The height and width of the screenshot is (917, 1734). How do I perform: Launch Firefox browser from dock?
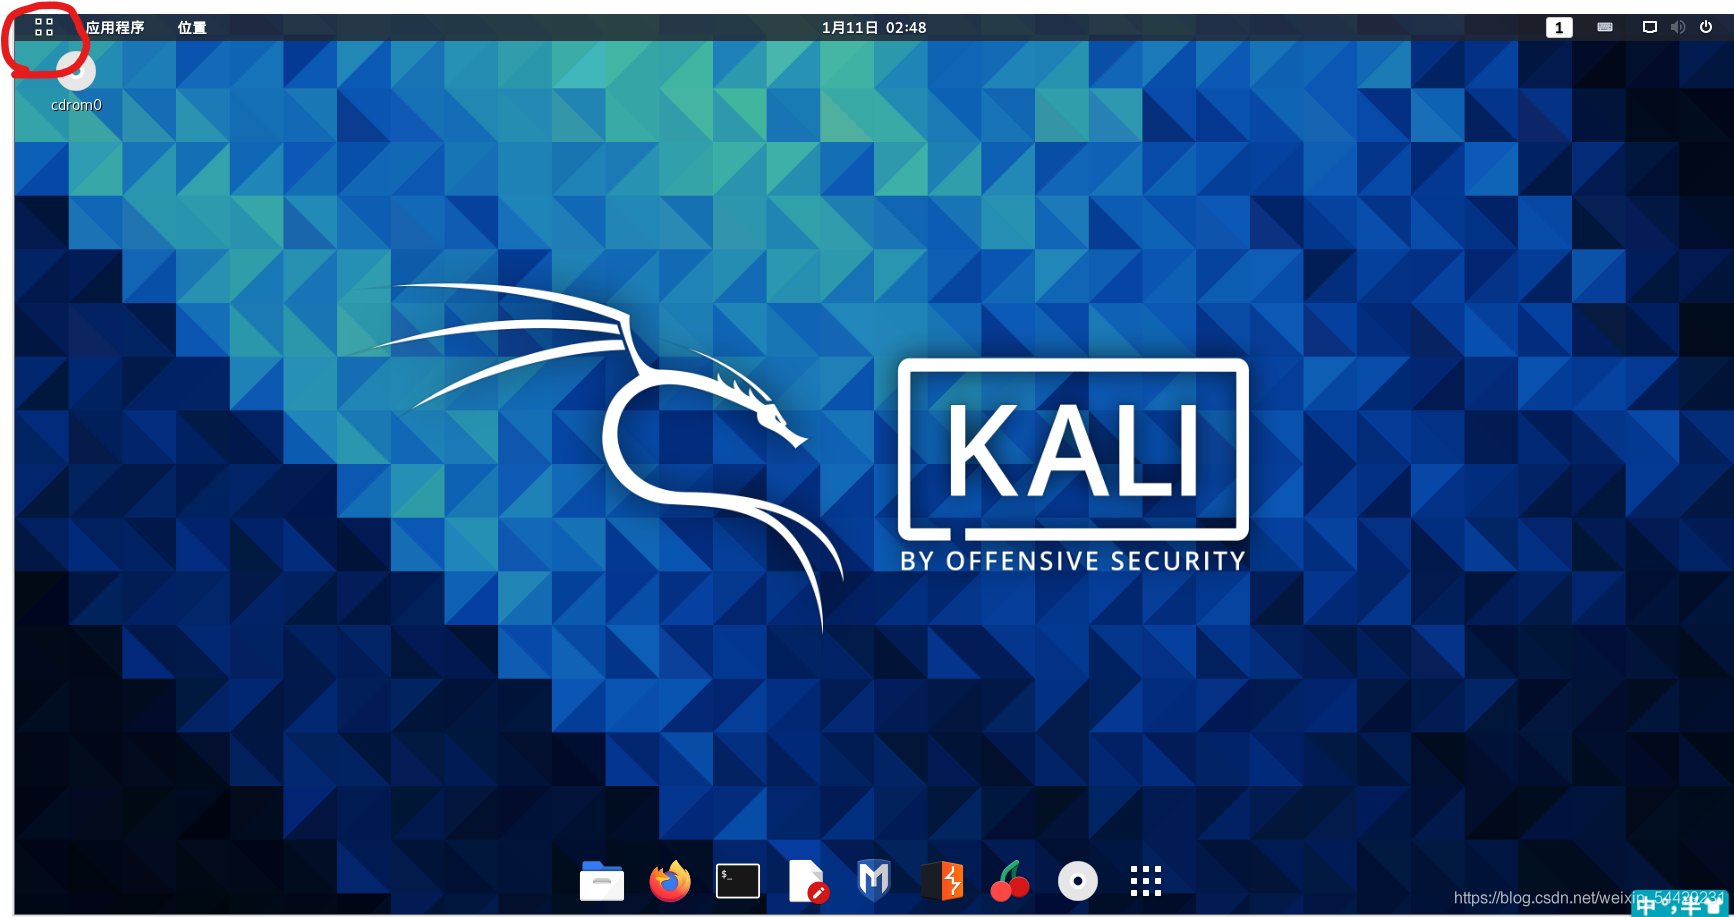point(670,881)
